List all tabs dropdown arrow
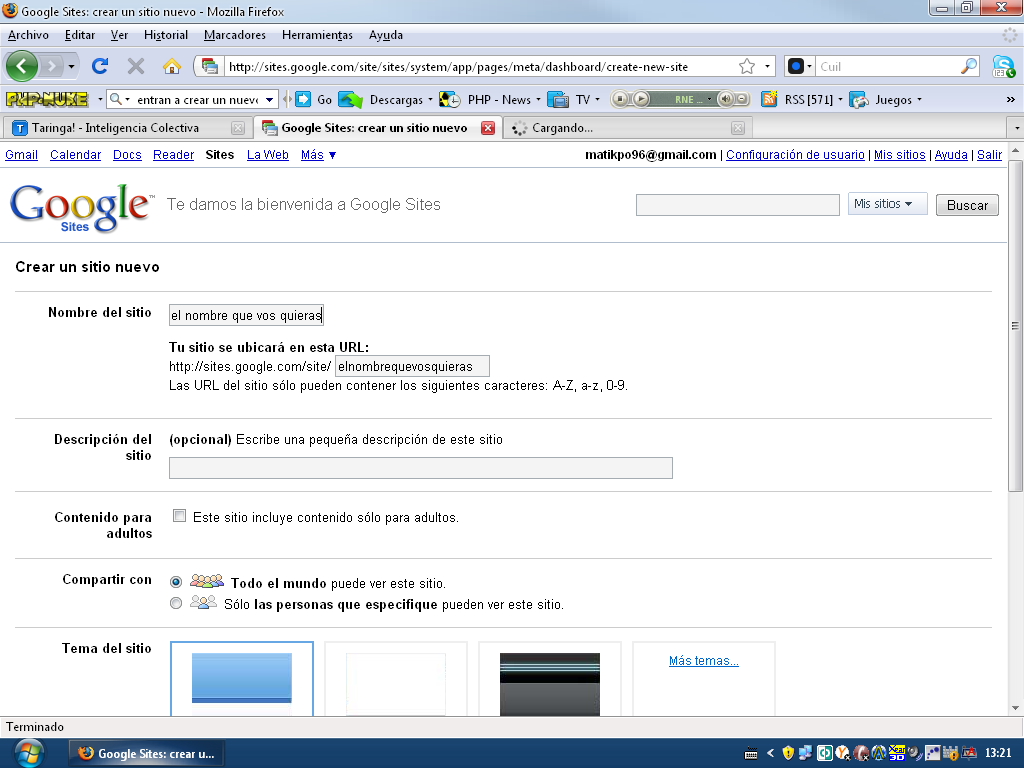Image resolution: width=1024 pixels, height=768 pixels. click(x=1016, y=128)
